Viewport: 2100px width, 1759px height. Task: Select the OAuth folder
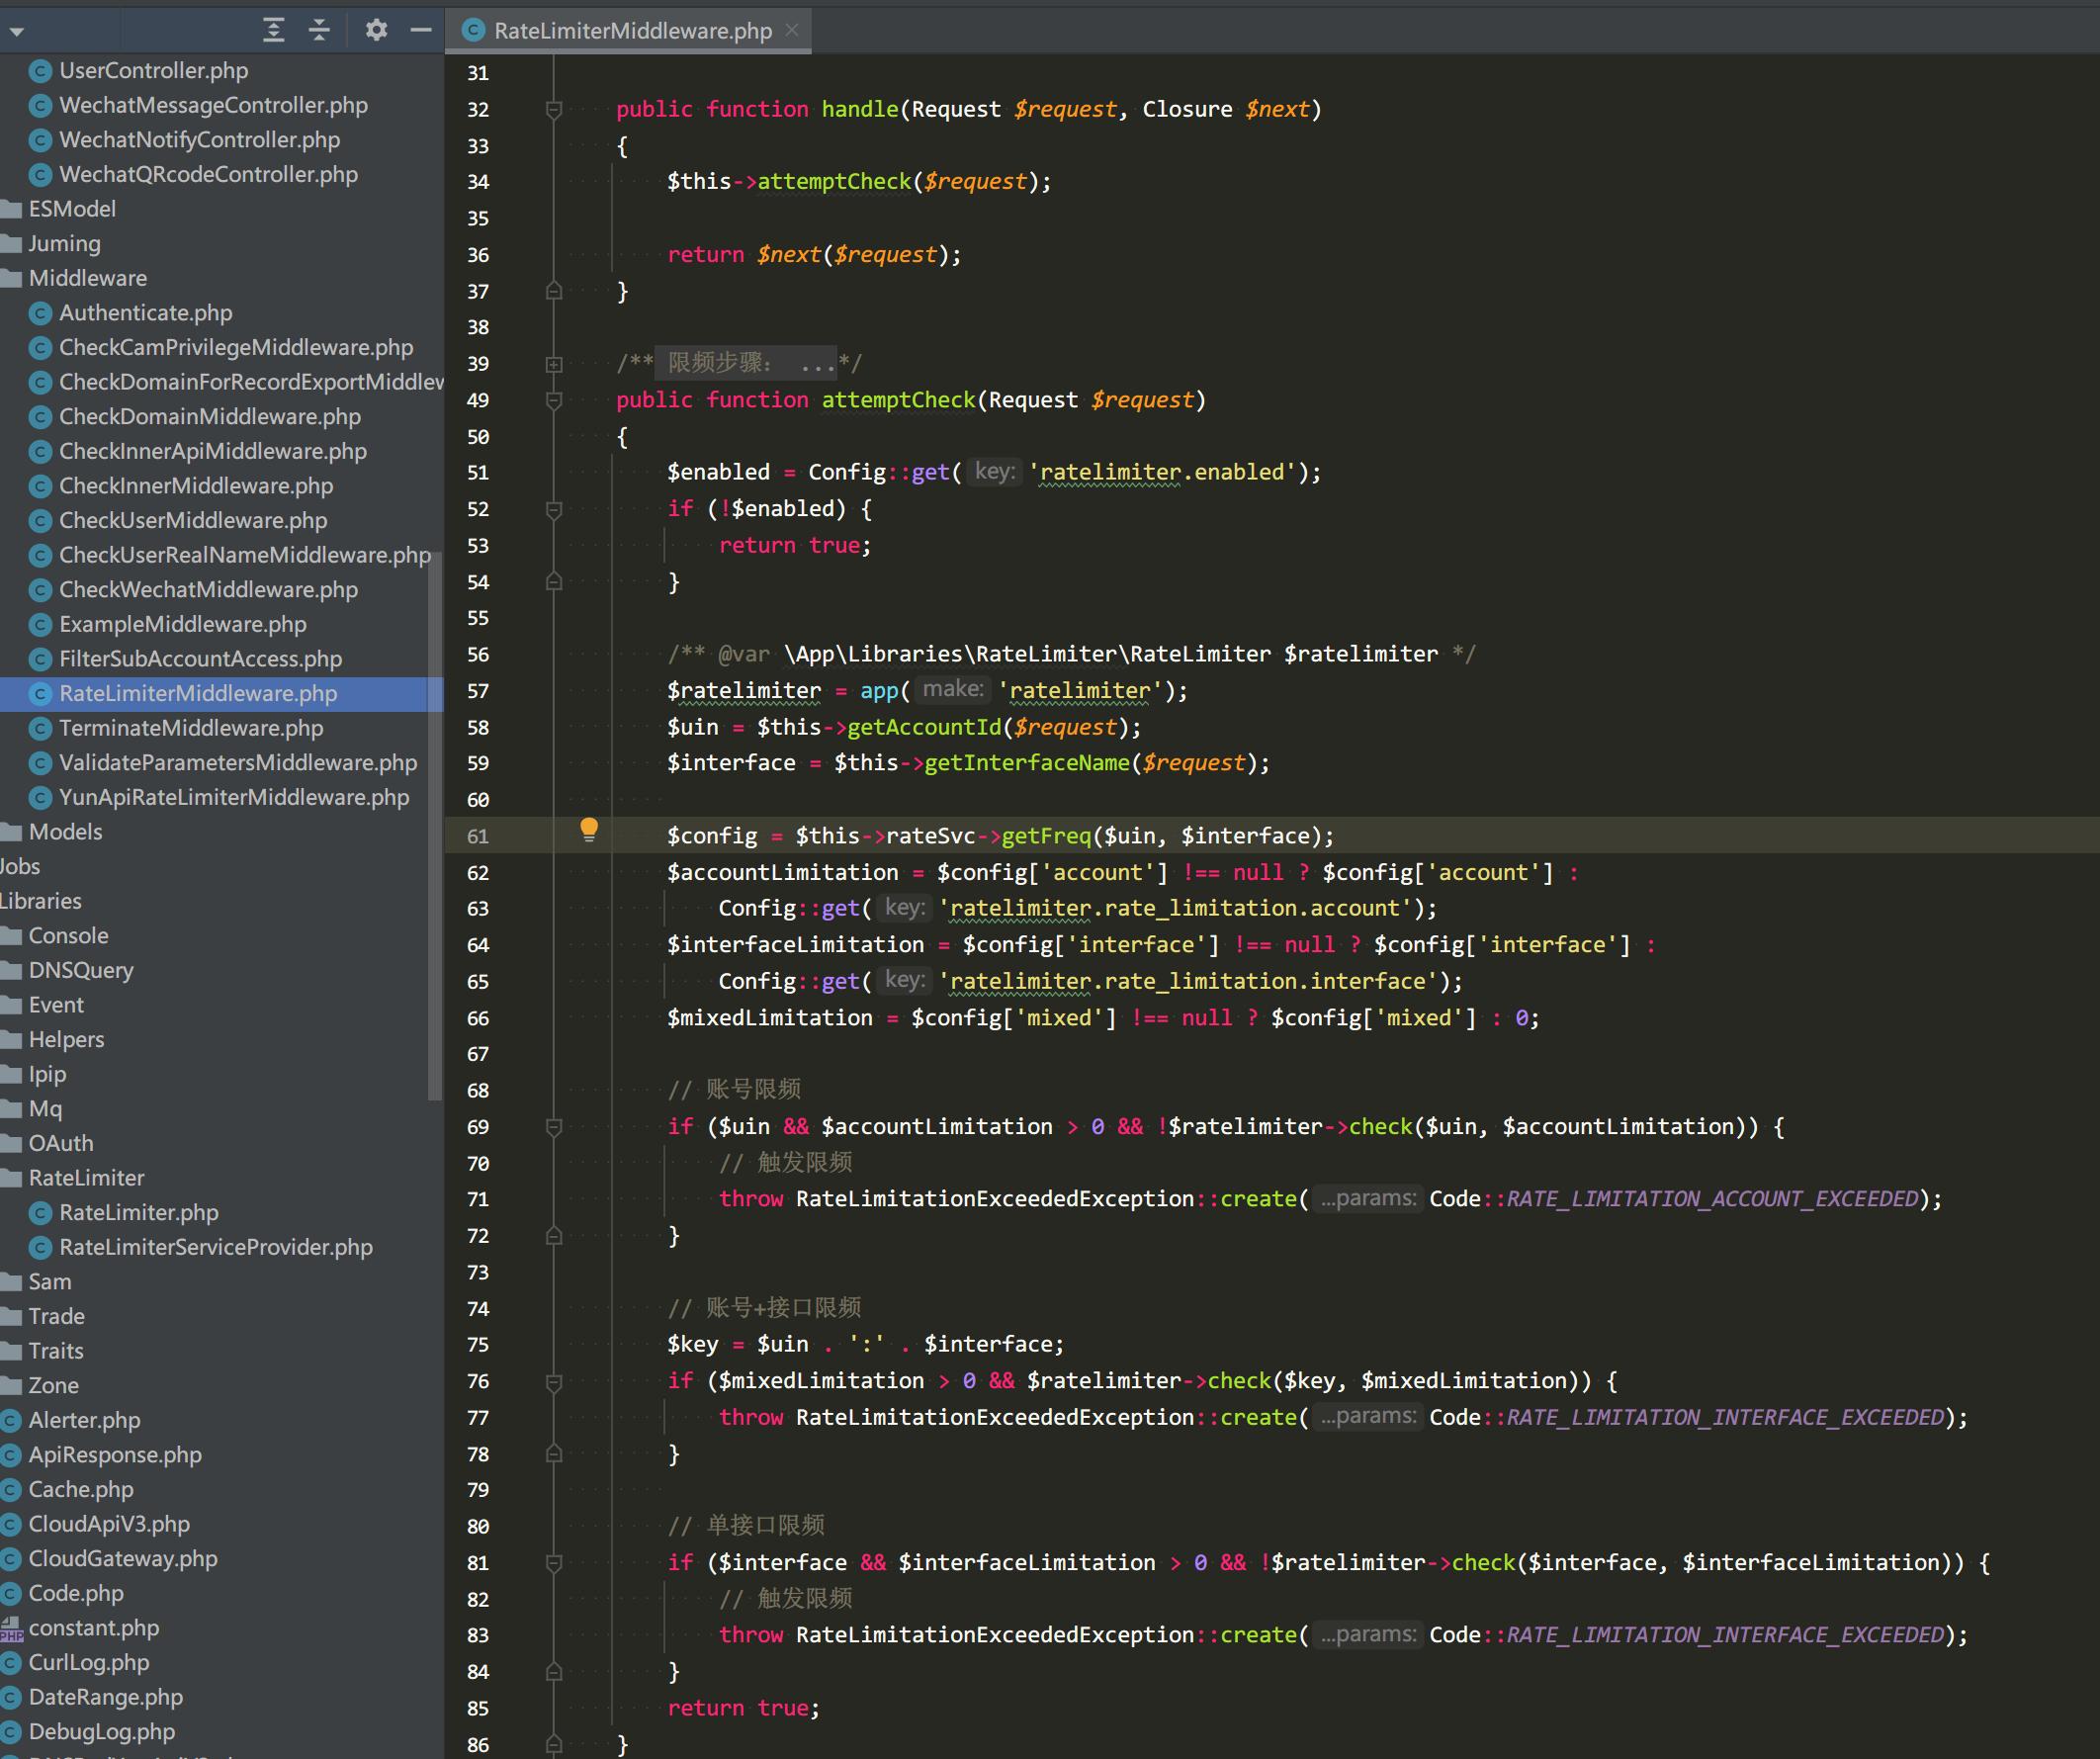[61, 1143]
